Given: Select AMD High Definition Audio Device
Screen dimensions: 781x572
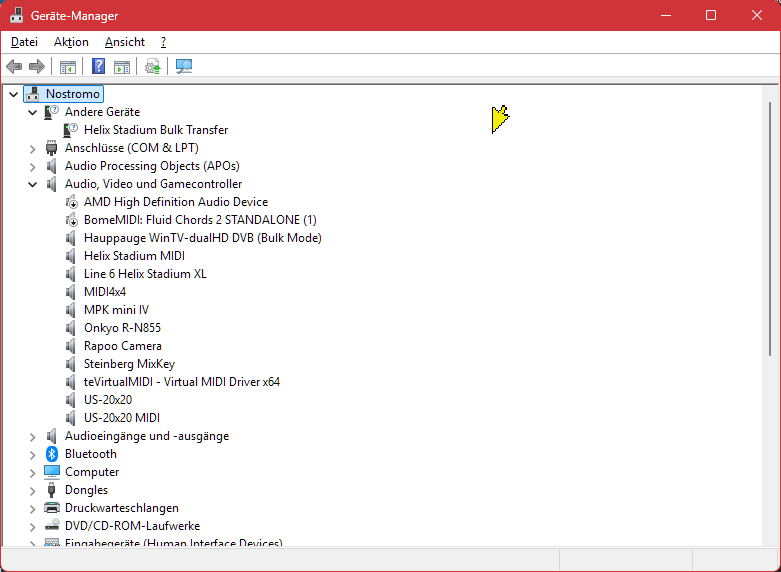Looking at the screenshot, I should [175, 202].
